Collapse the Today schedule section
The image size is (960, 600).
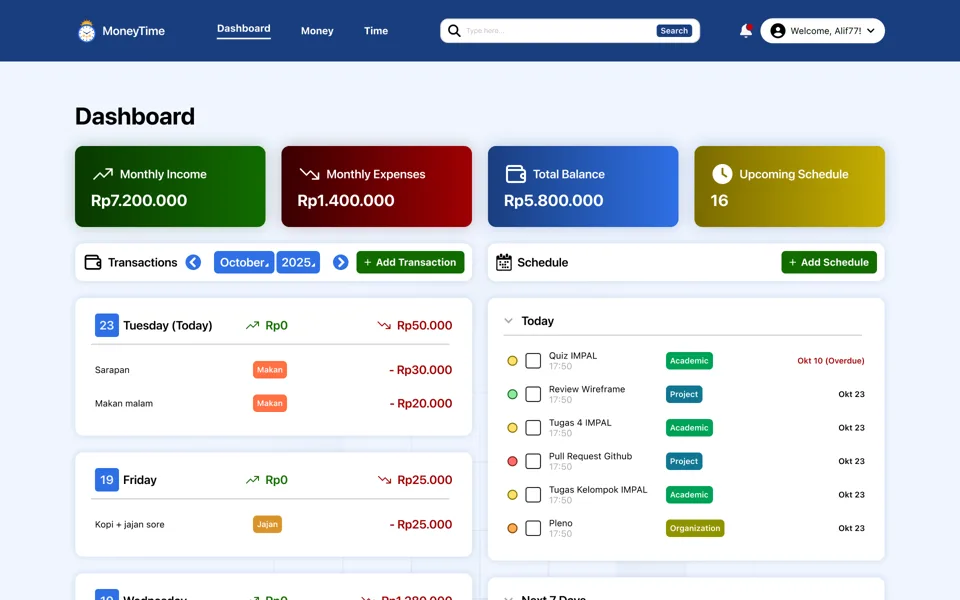(x=508, y=321)
